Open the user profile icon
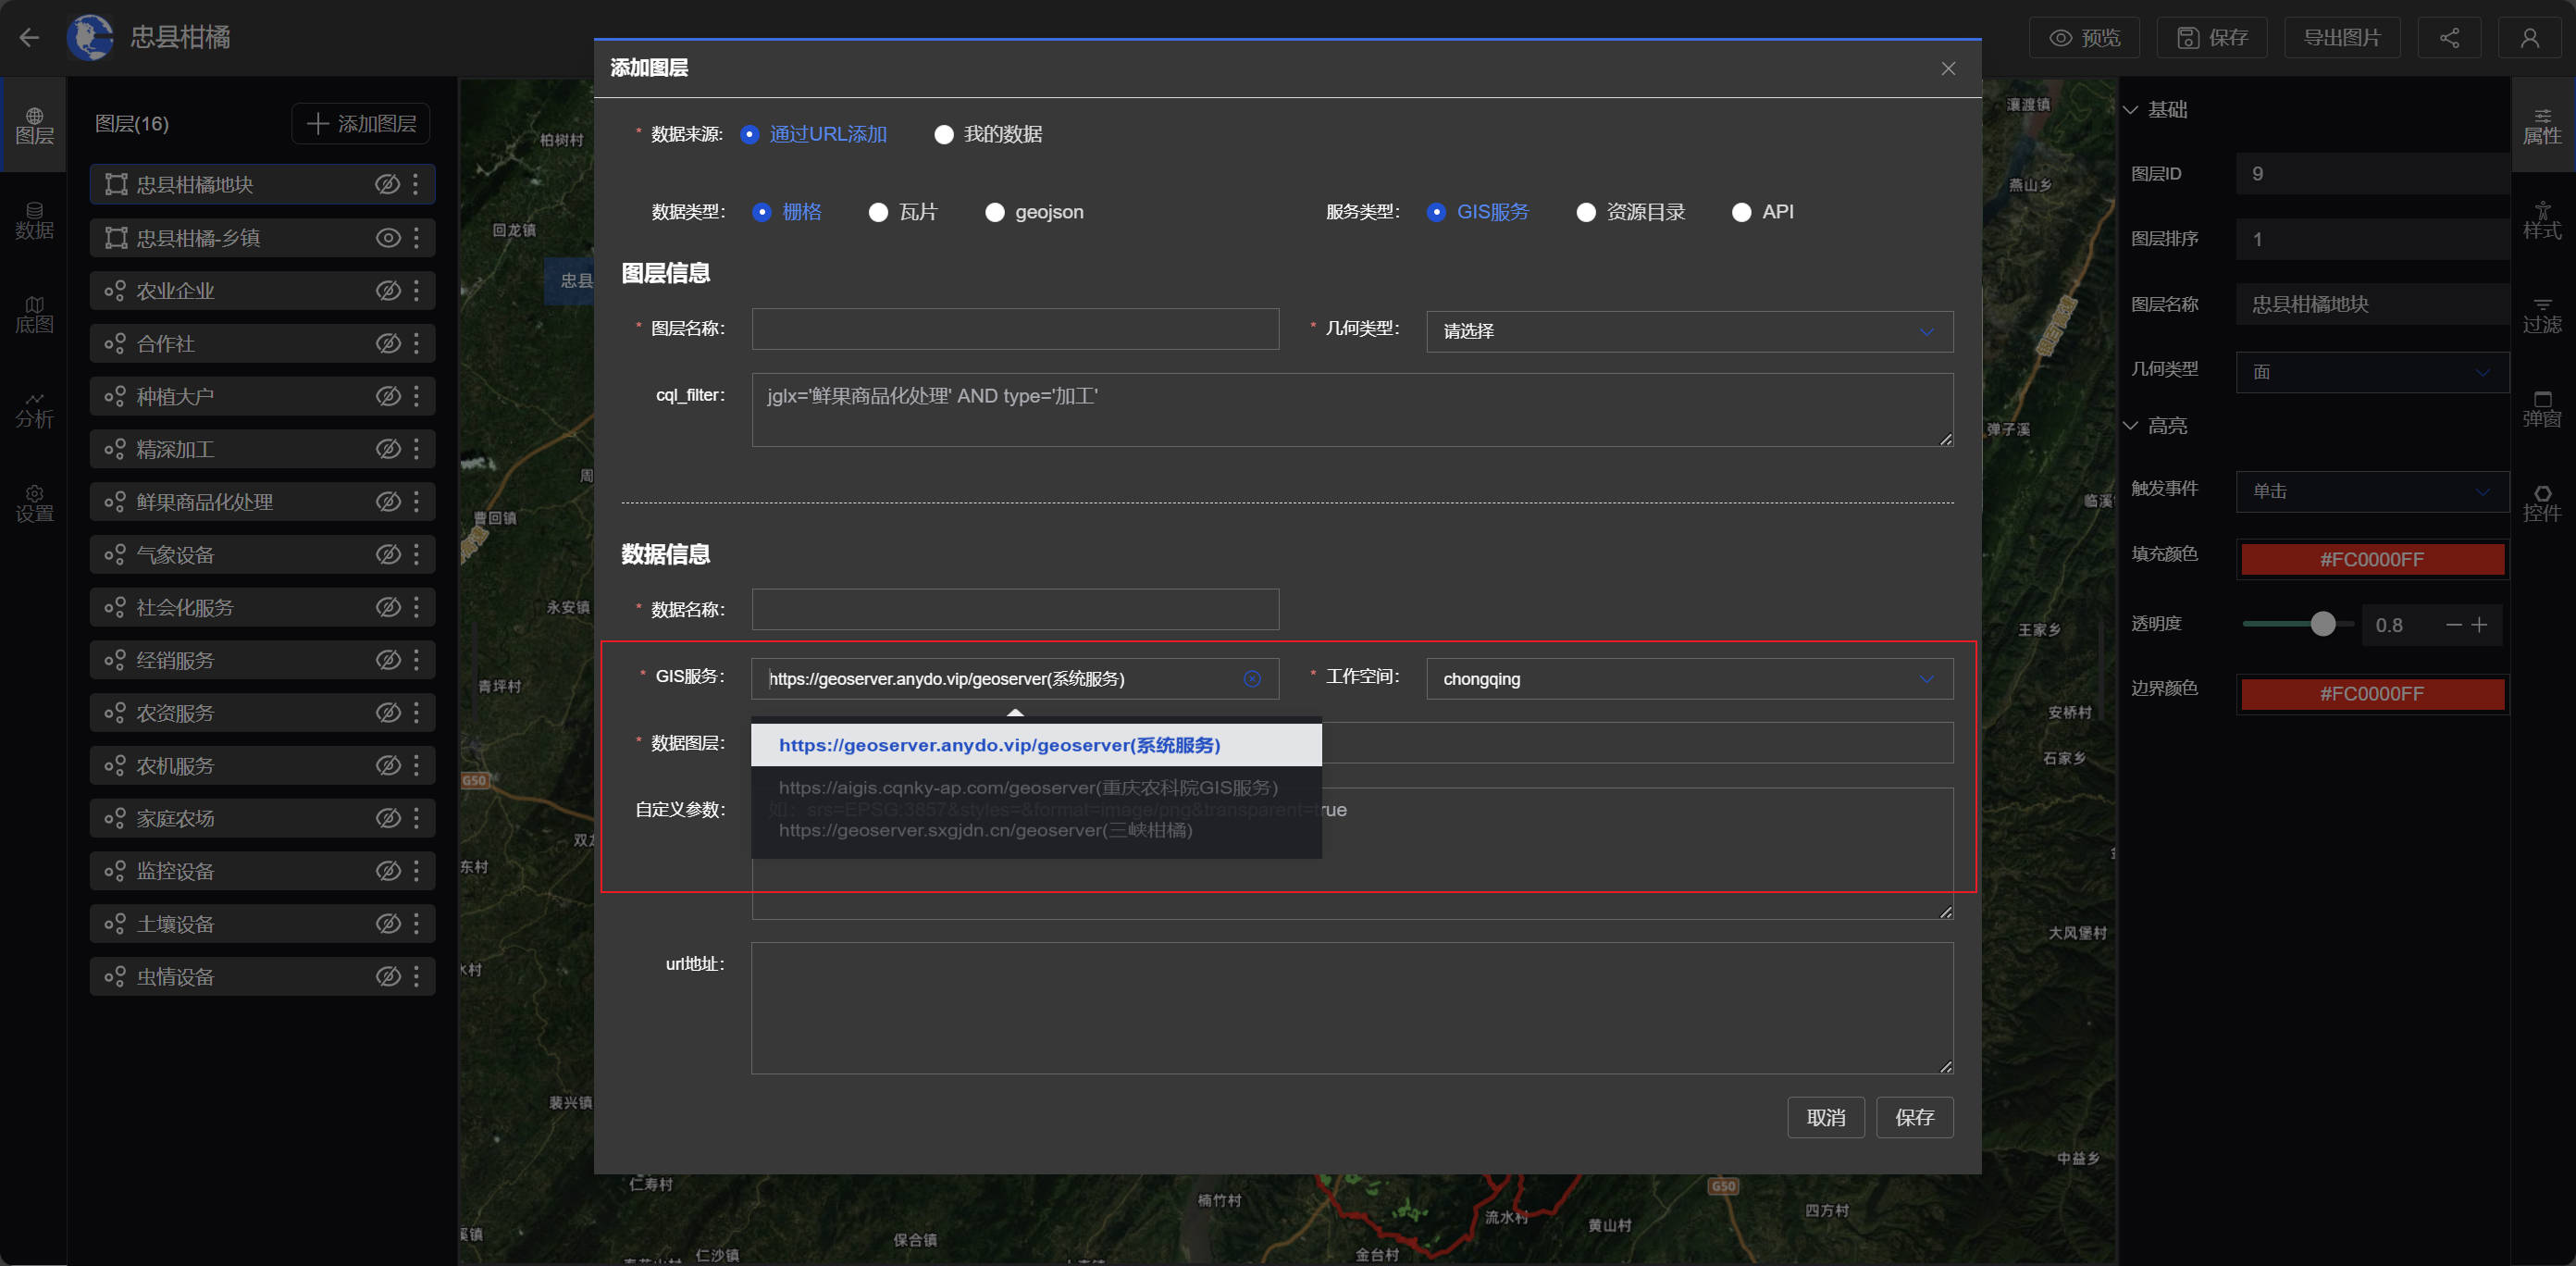This screenshot has width=2576, height=1266. 2529,38
